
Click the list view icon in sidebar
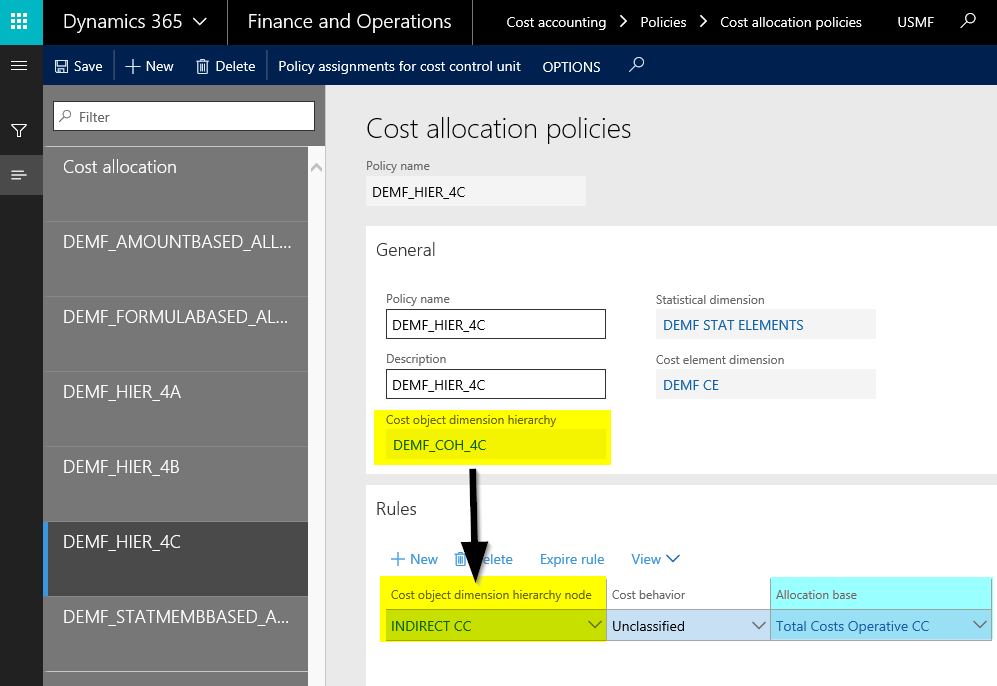point(18,175)
